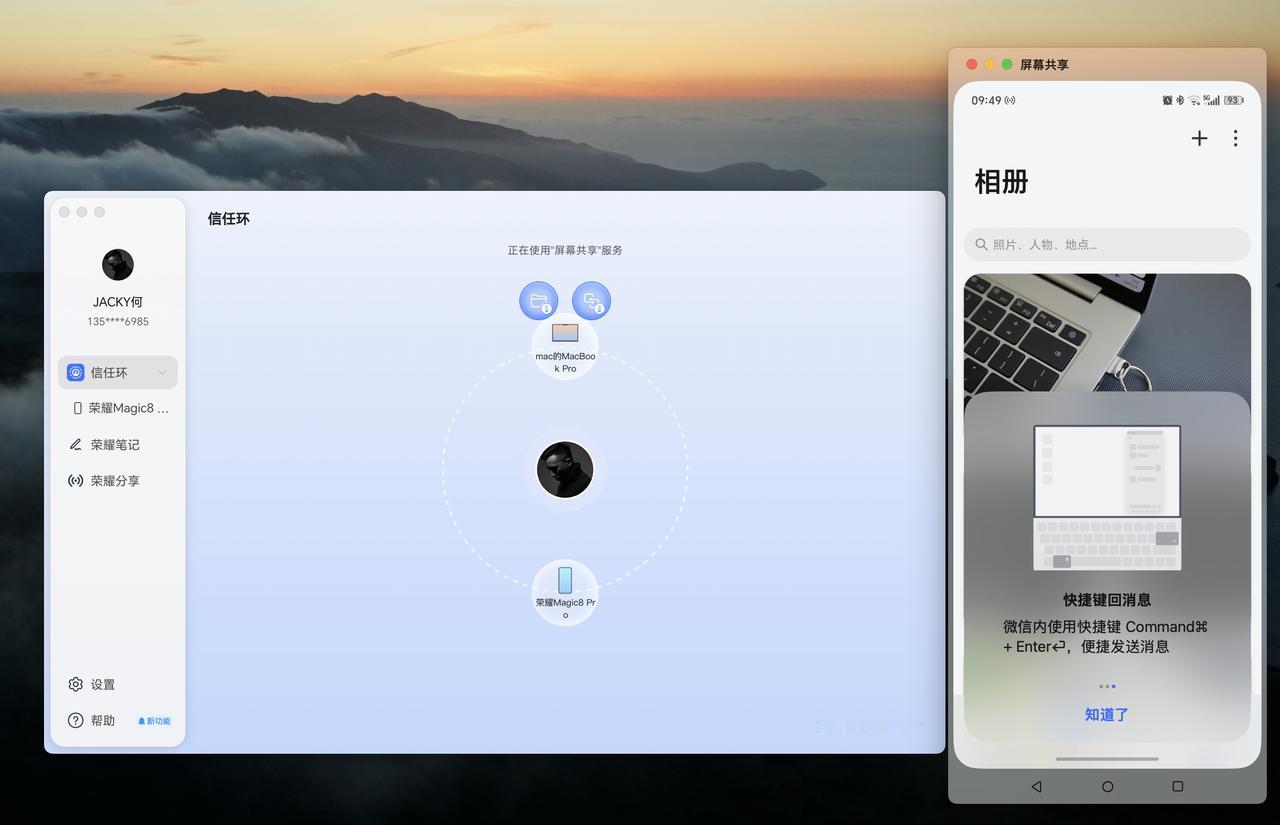Tap the Android back navigation triangle

click(1036, 786)
